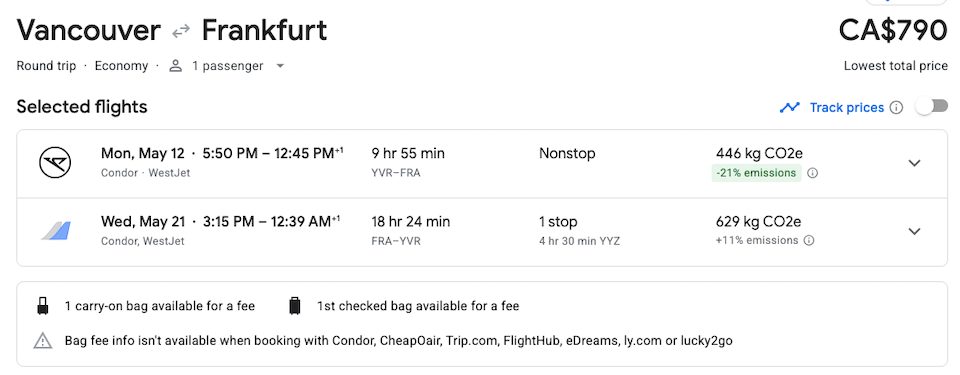
Task: Click info icon beside -21% emissions
Action: (812, 173)
